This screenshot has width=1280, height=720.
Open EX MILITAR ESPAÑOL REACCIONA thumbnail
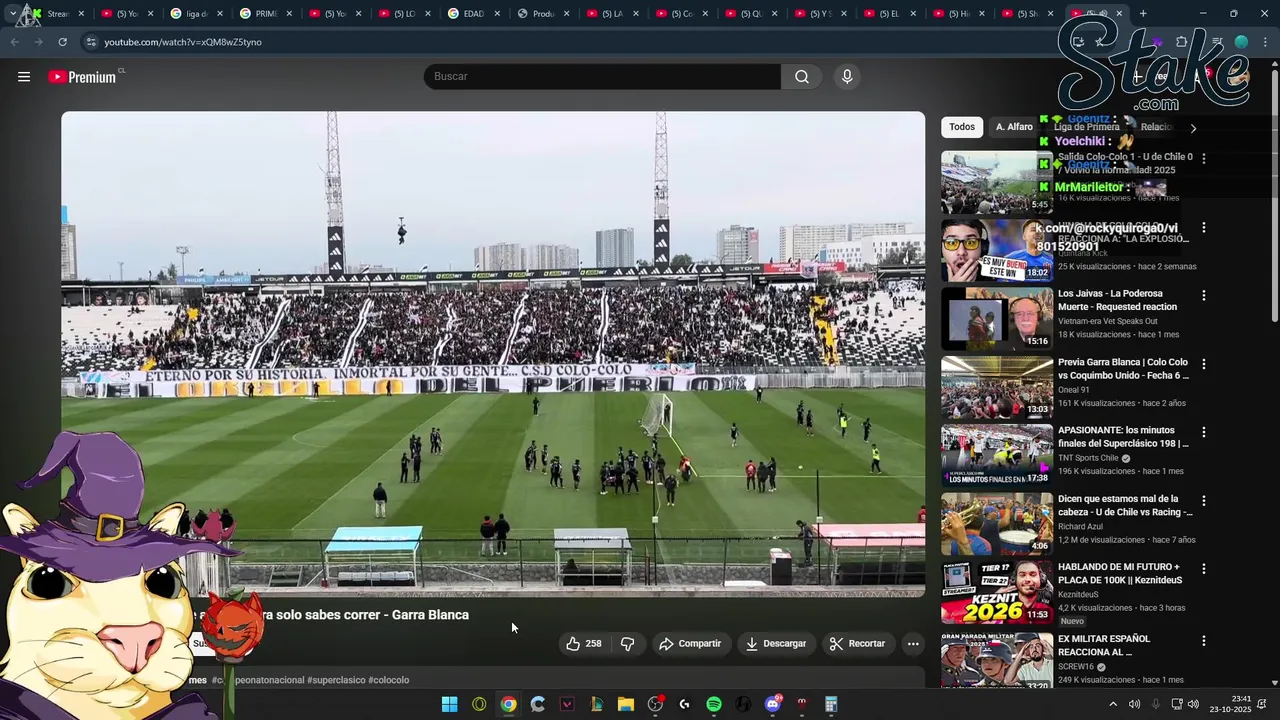[x=997, y=660]
